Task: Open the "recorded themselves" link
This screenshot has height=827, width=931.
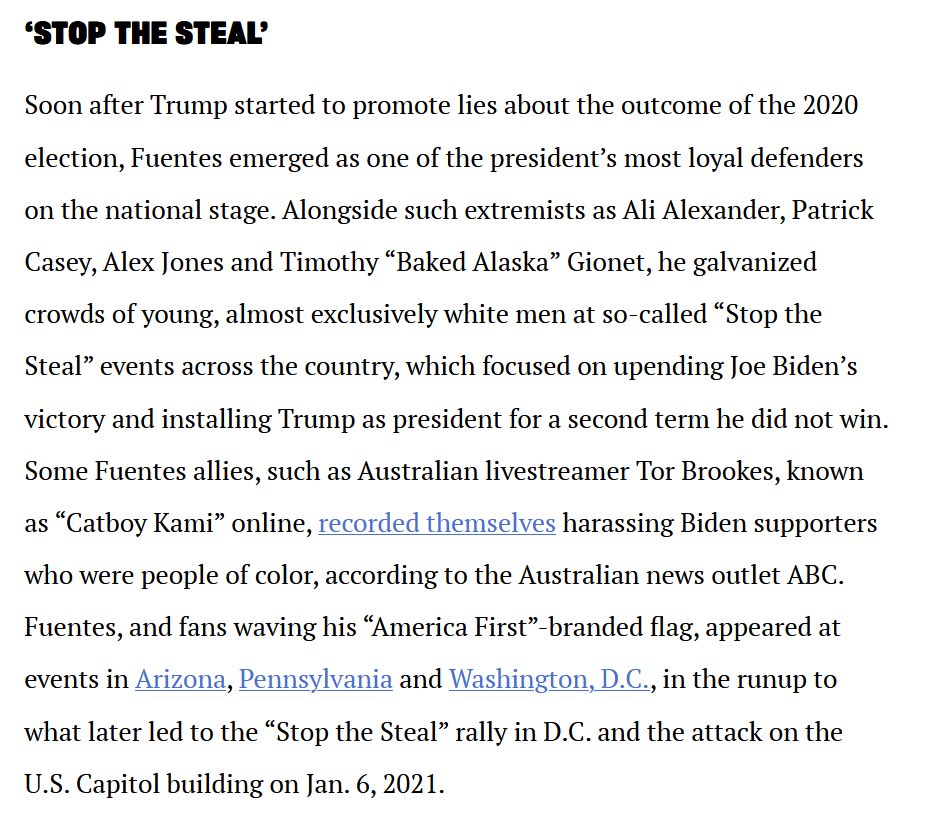Action: pyautogui.click(x=436, y=523)
